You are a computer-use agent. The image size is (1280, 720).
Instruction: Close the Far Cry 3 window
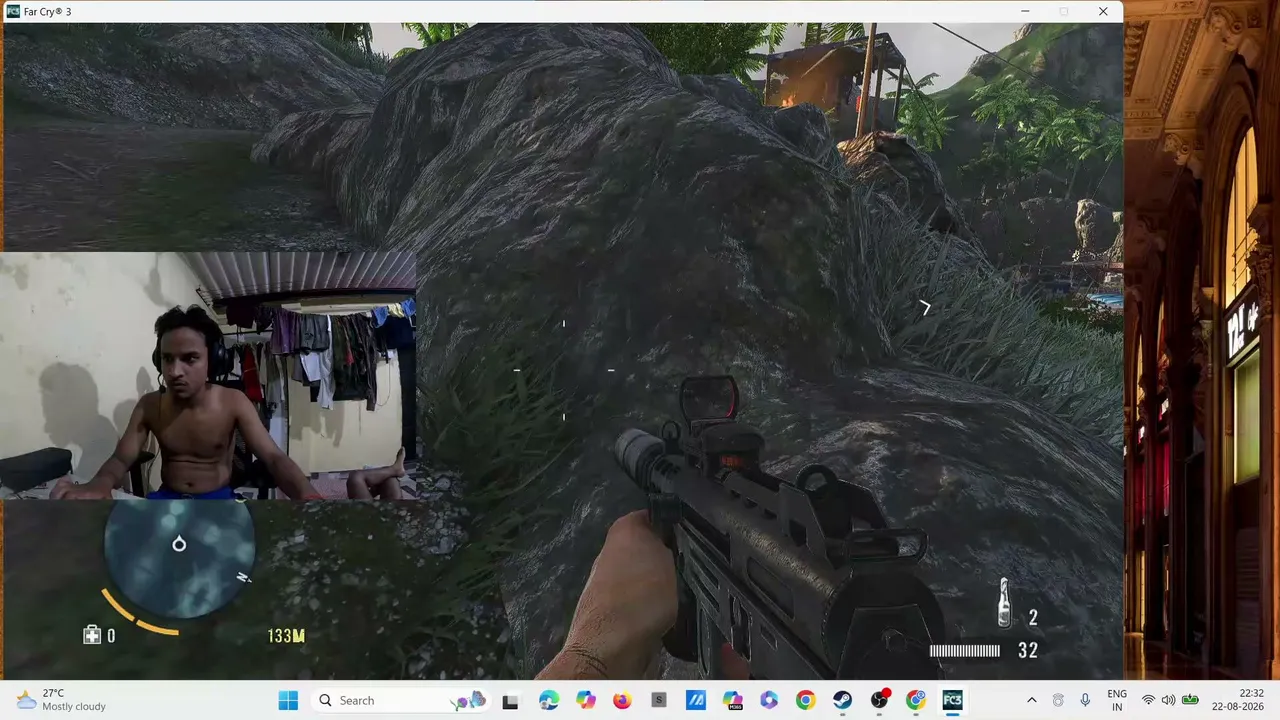pyautogui.click(x=1103, y=11)
